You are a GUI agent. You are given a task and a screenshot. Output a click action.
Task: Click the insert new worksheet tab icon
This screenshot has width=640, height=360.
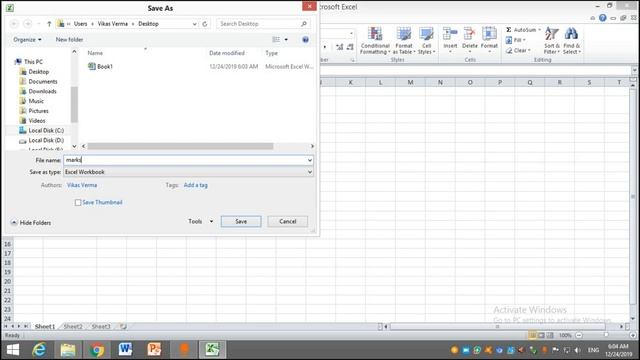click(x=123, y=327)
